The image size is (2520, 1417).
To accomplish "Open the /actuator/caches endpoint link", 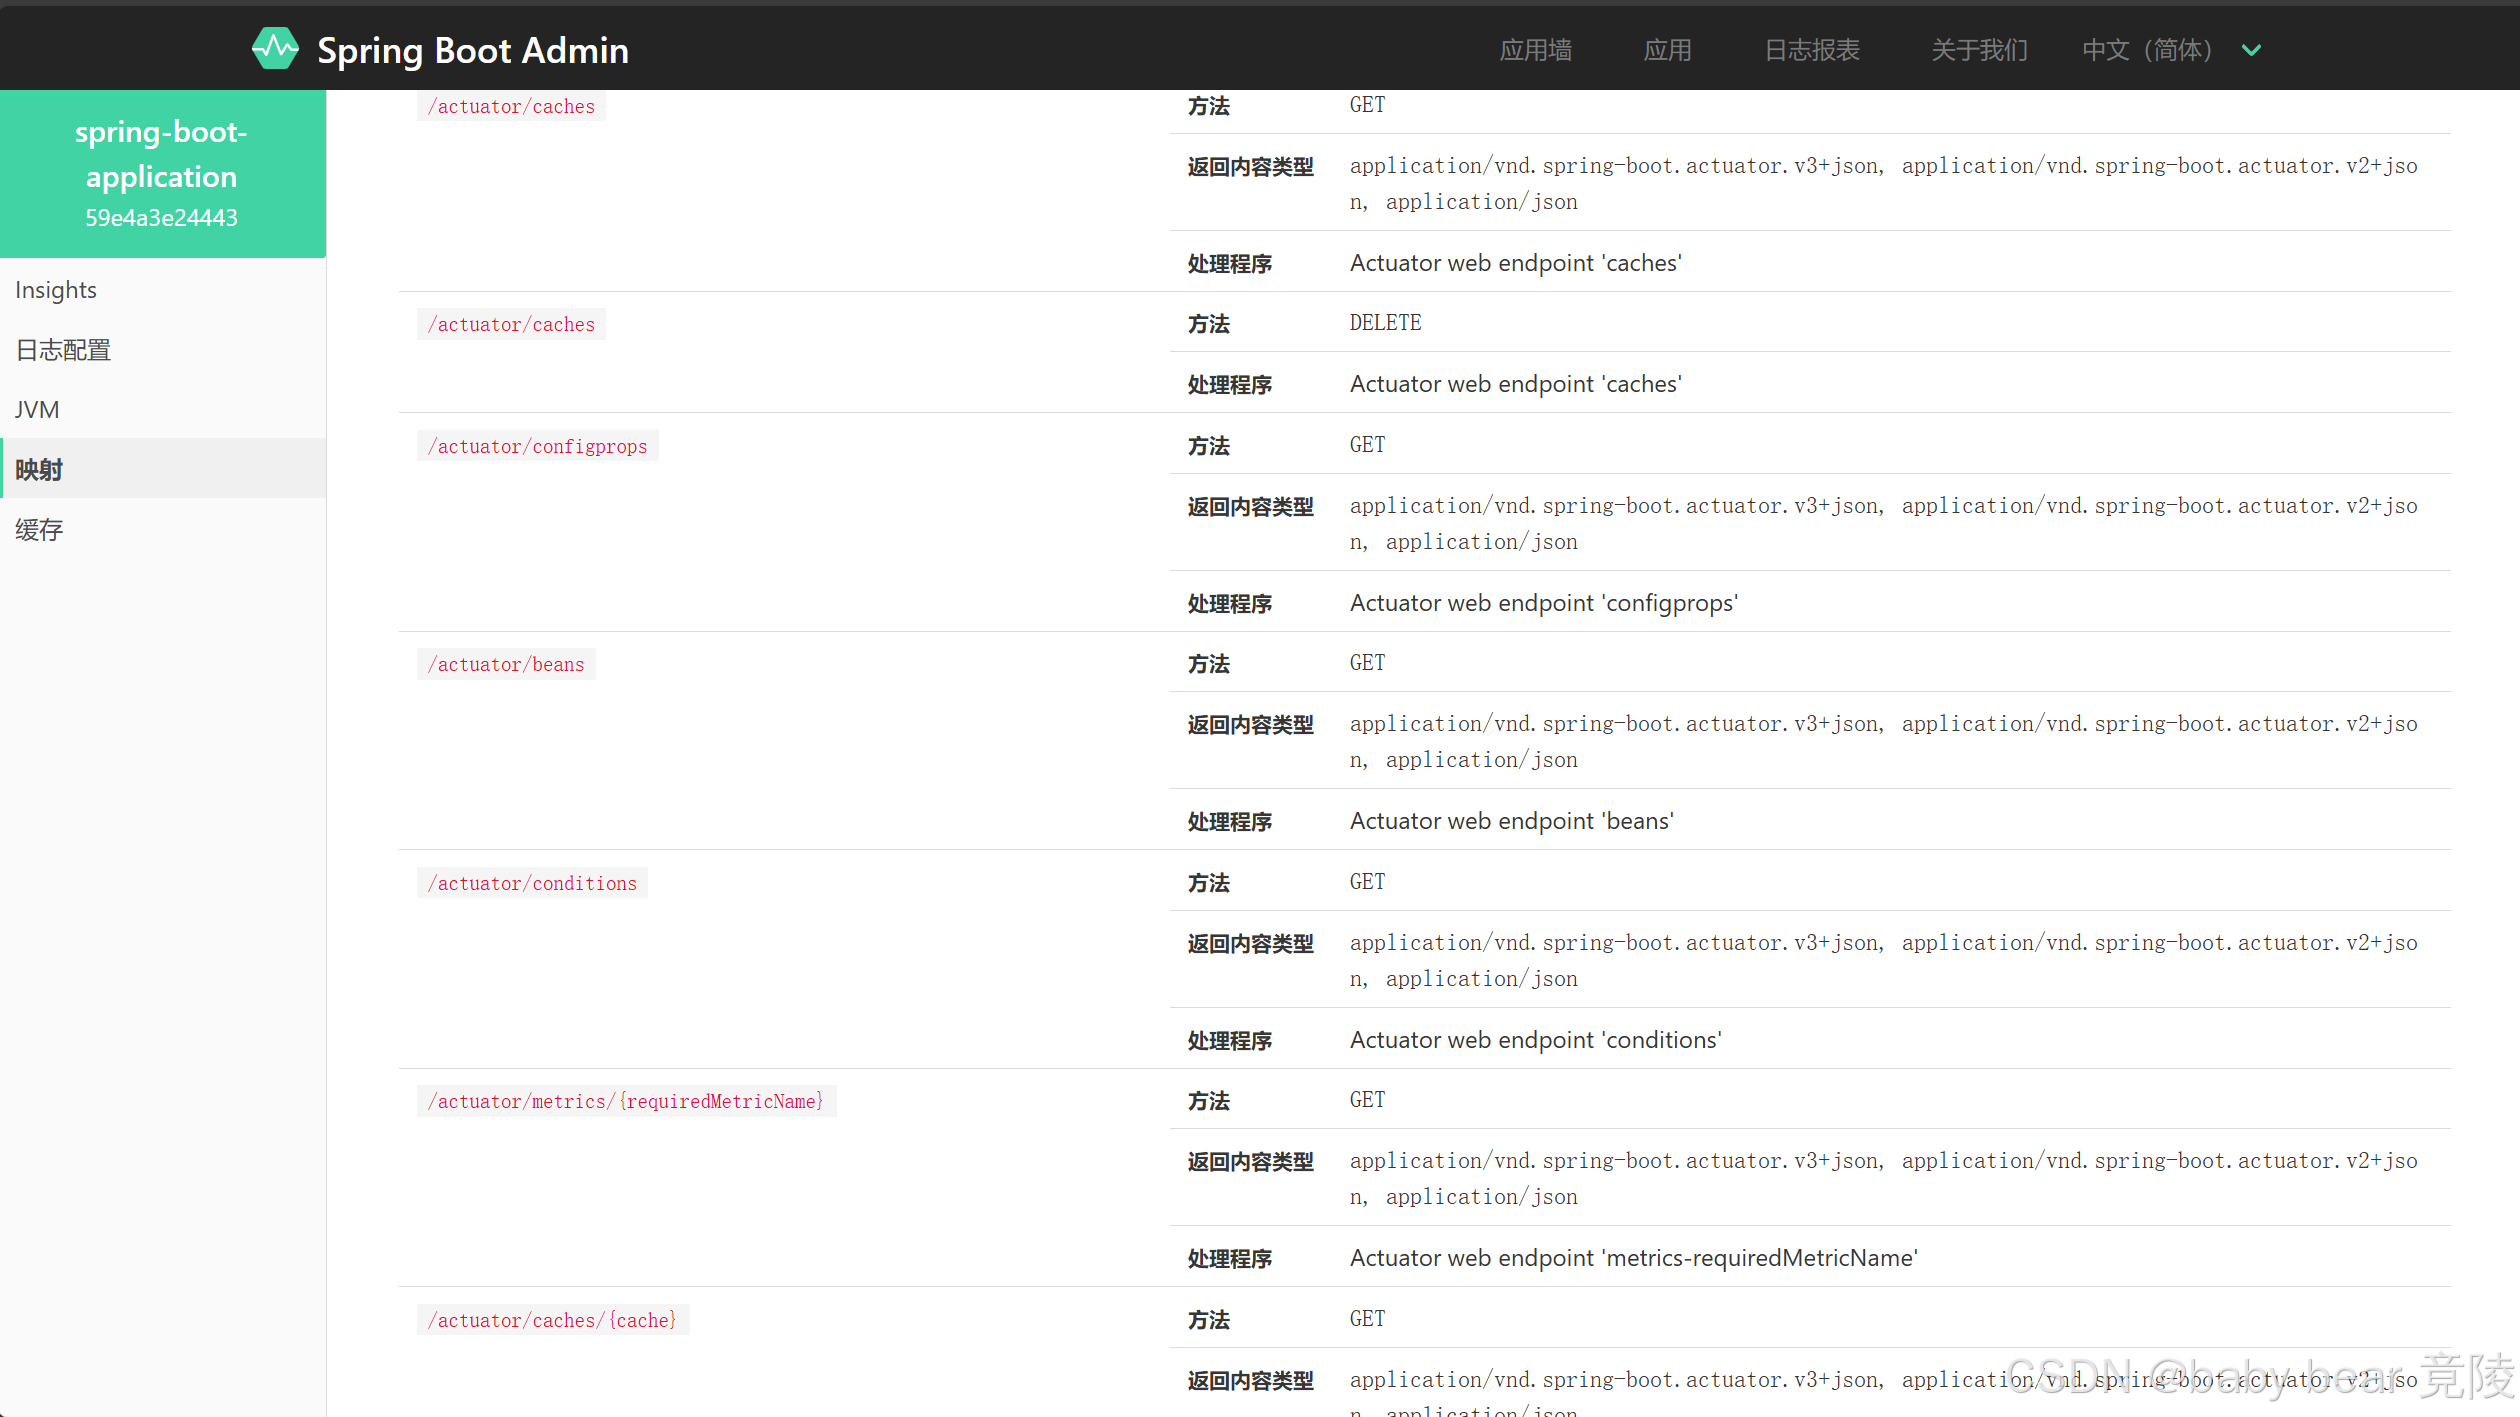I will click(511, 105).
